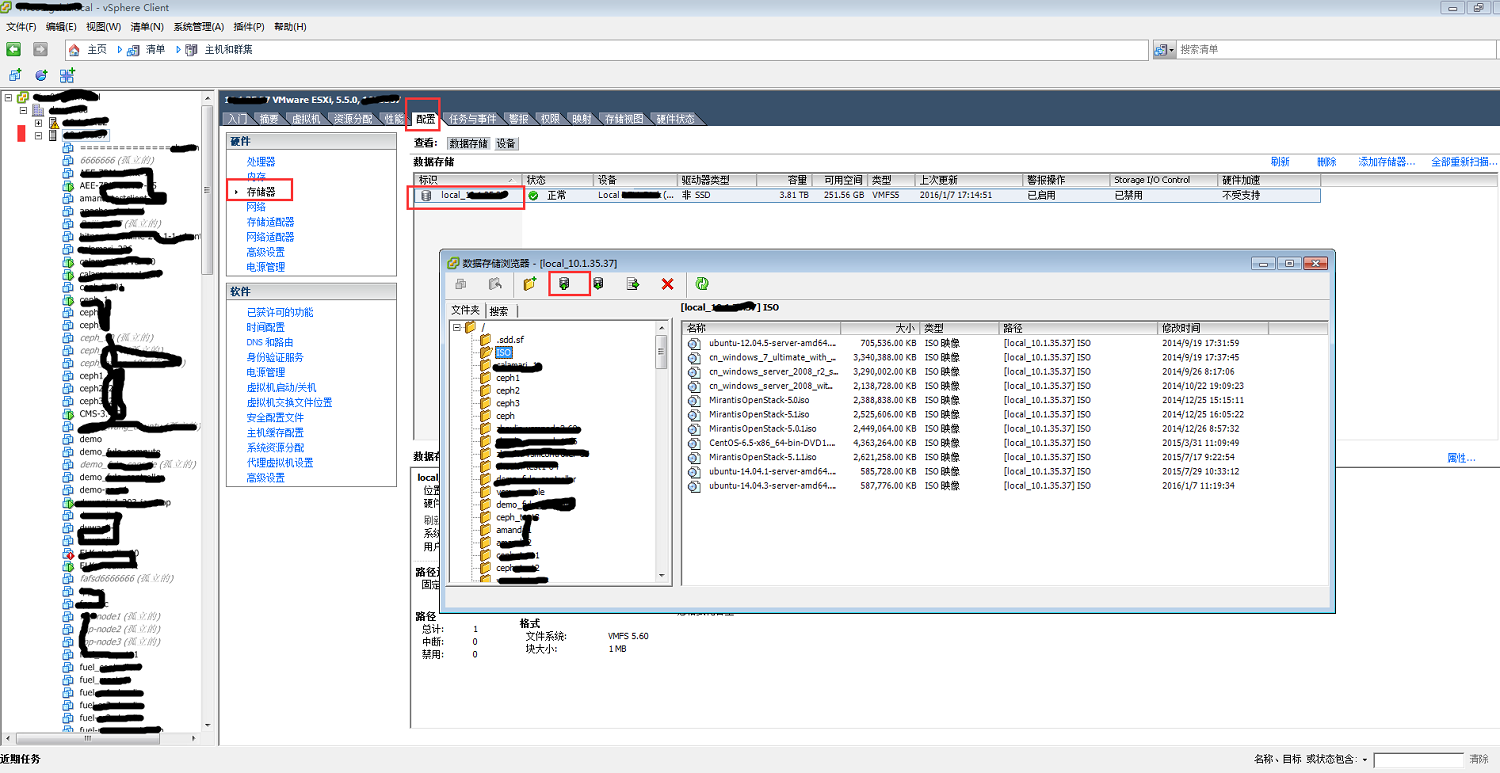The image size is (1500, 773).
Task: Click the 刷新 link above the datastore list
Action: (x=1280, y=162)
